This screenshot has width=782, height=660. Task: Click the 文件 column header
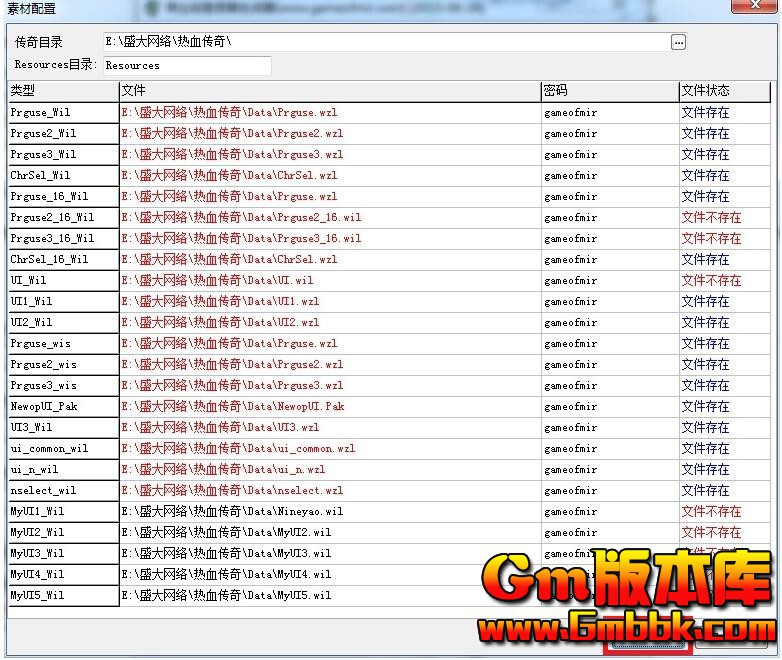pos(330,91)
